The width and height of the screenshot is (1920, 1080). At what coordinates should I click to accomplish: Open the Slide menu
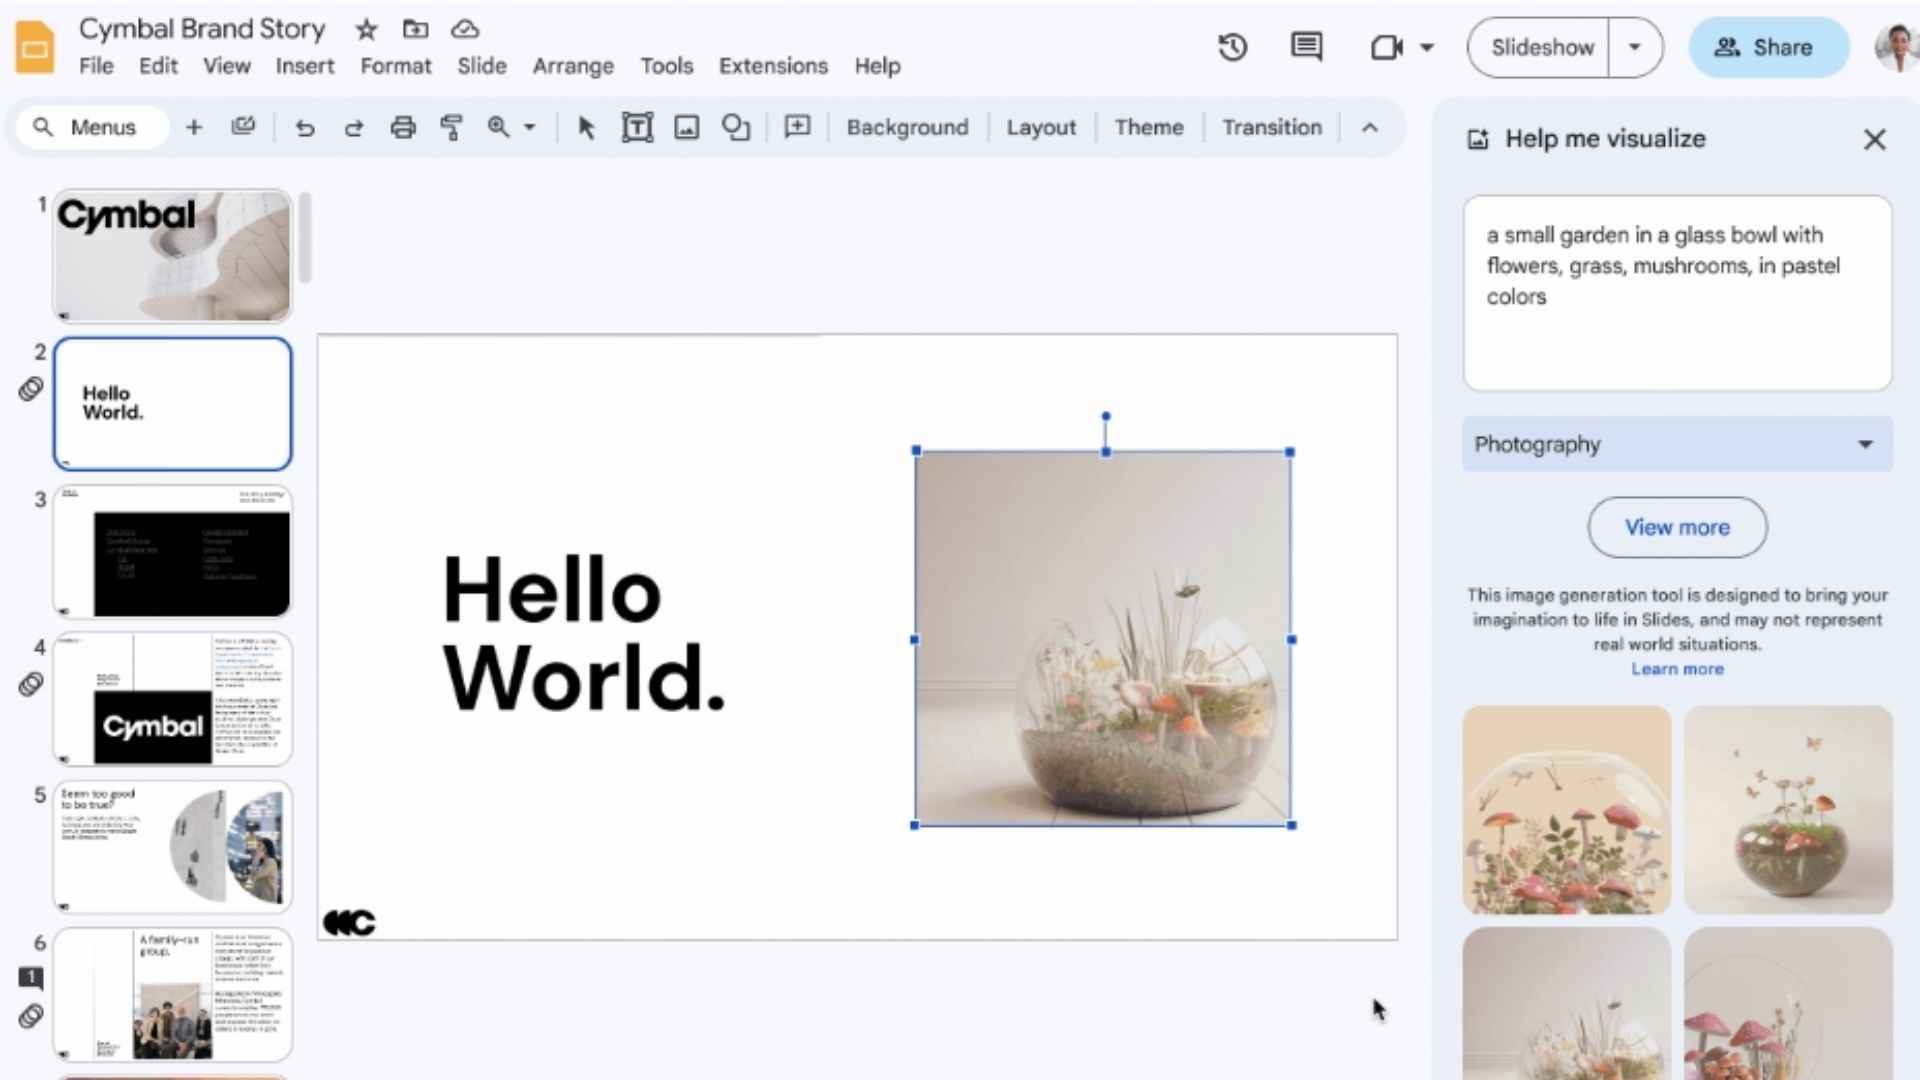point(481,66)
